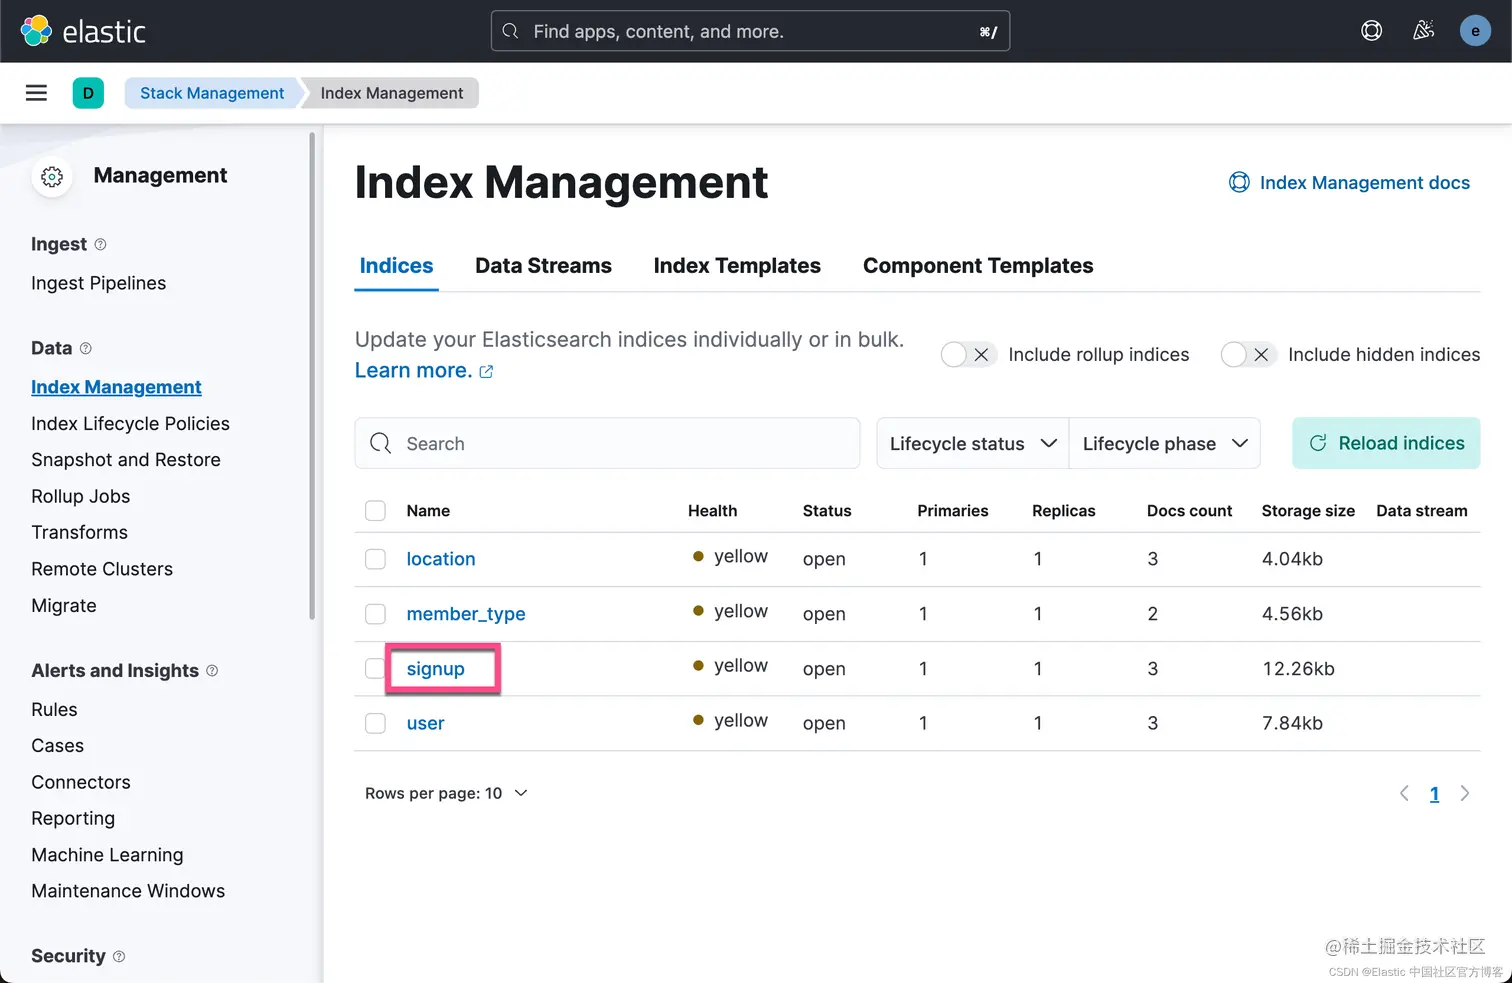The image size is (1512, 983).
Task: Open Rows per page selector
Action: pos(446,793)
